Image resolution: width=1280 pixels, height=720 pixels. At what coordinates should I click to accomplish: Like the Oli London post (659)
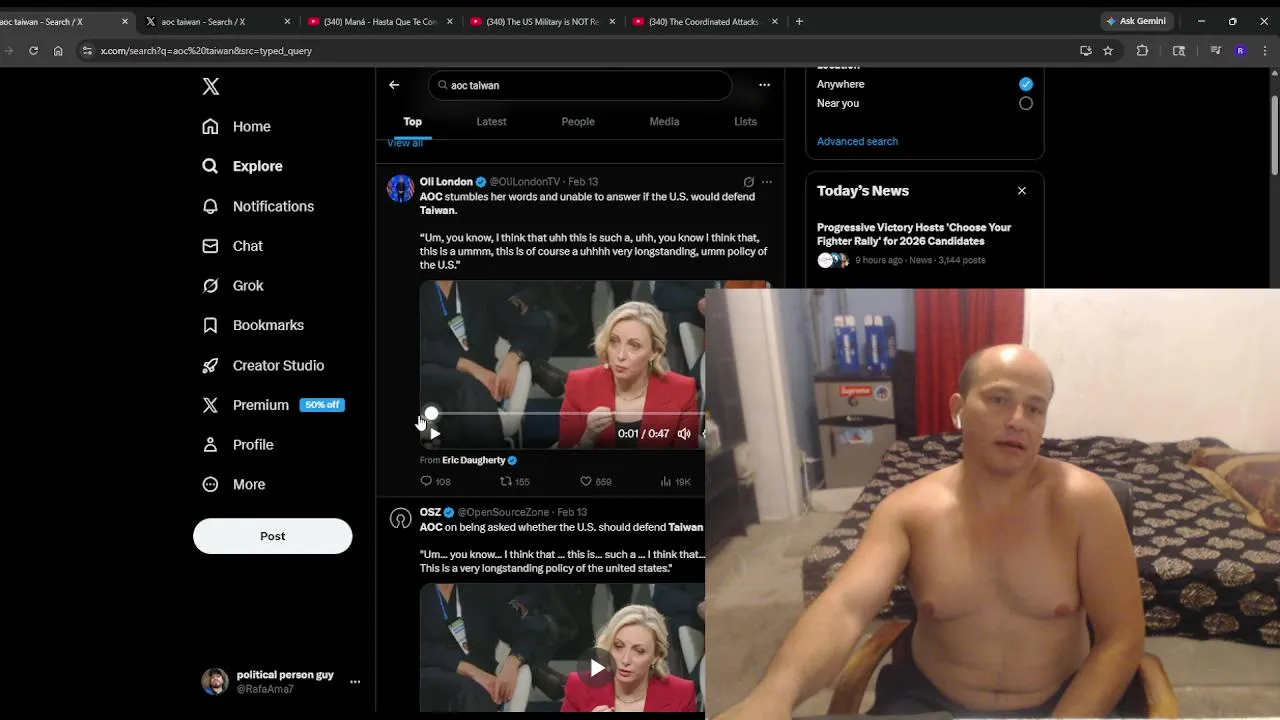pos(596,481)
